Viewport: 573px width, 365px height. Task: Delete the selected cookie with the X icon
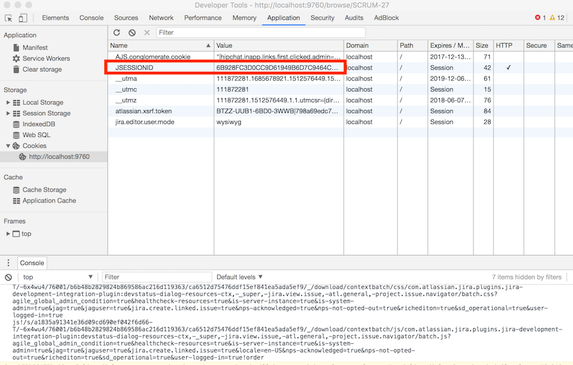click(x=147, y=33)
